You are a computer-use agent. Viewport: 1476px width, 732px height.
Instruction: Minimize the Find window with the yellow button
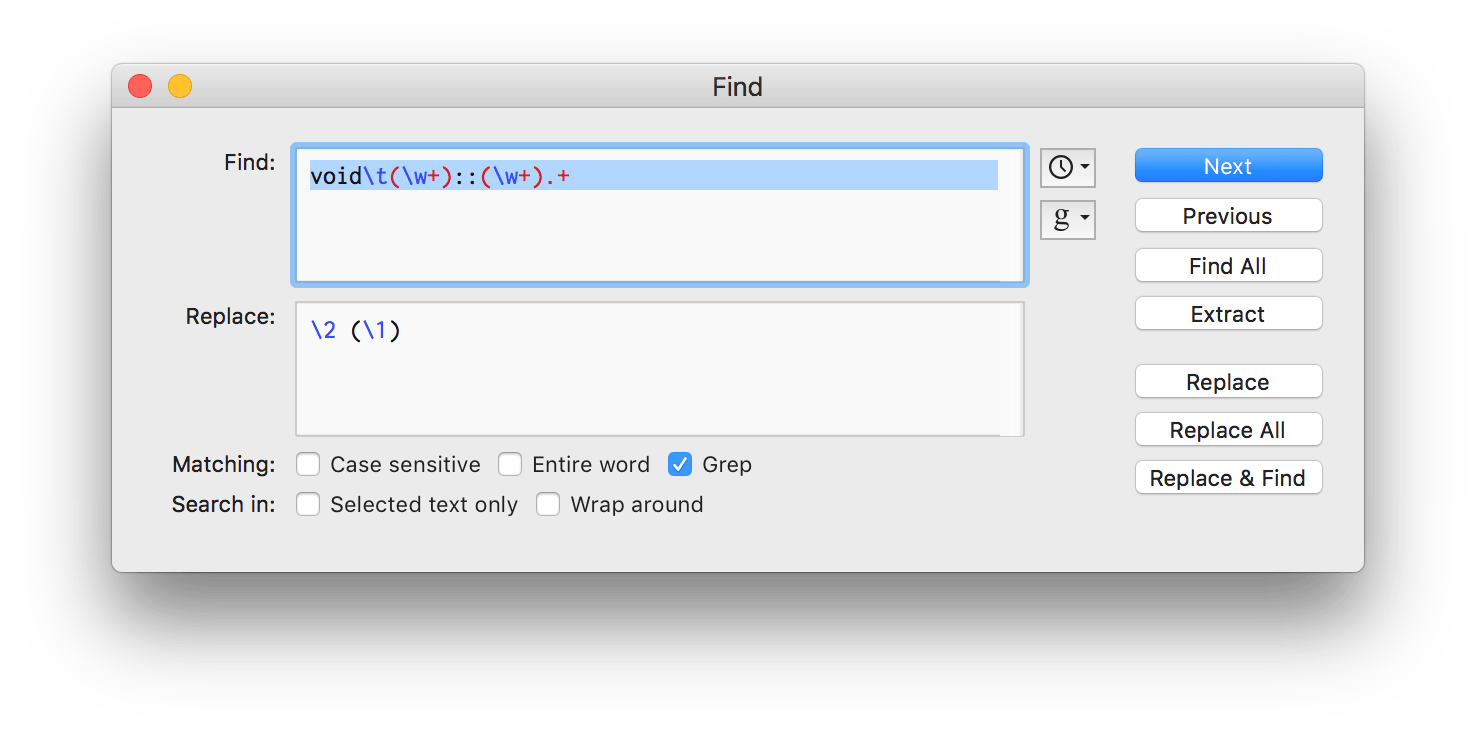pyautogui.click(x=179, y=87)
